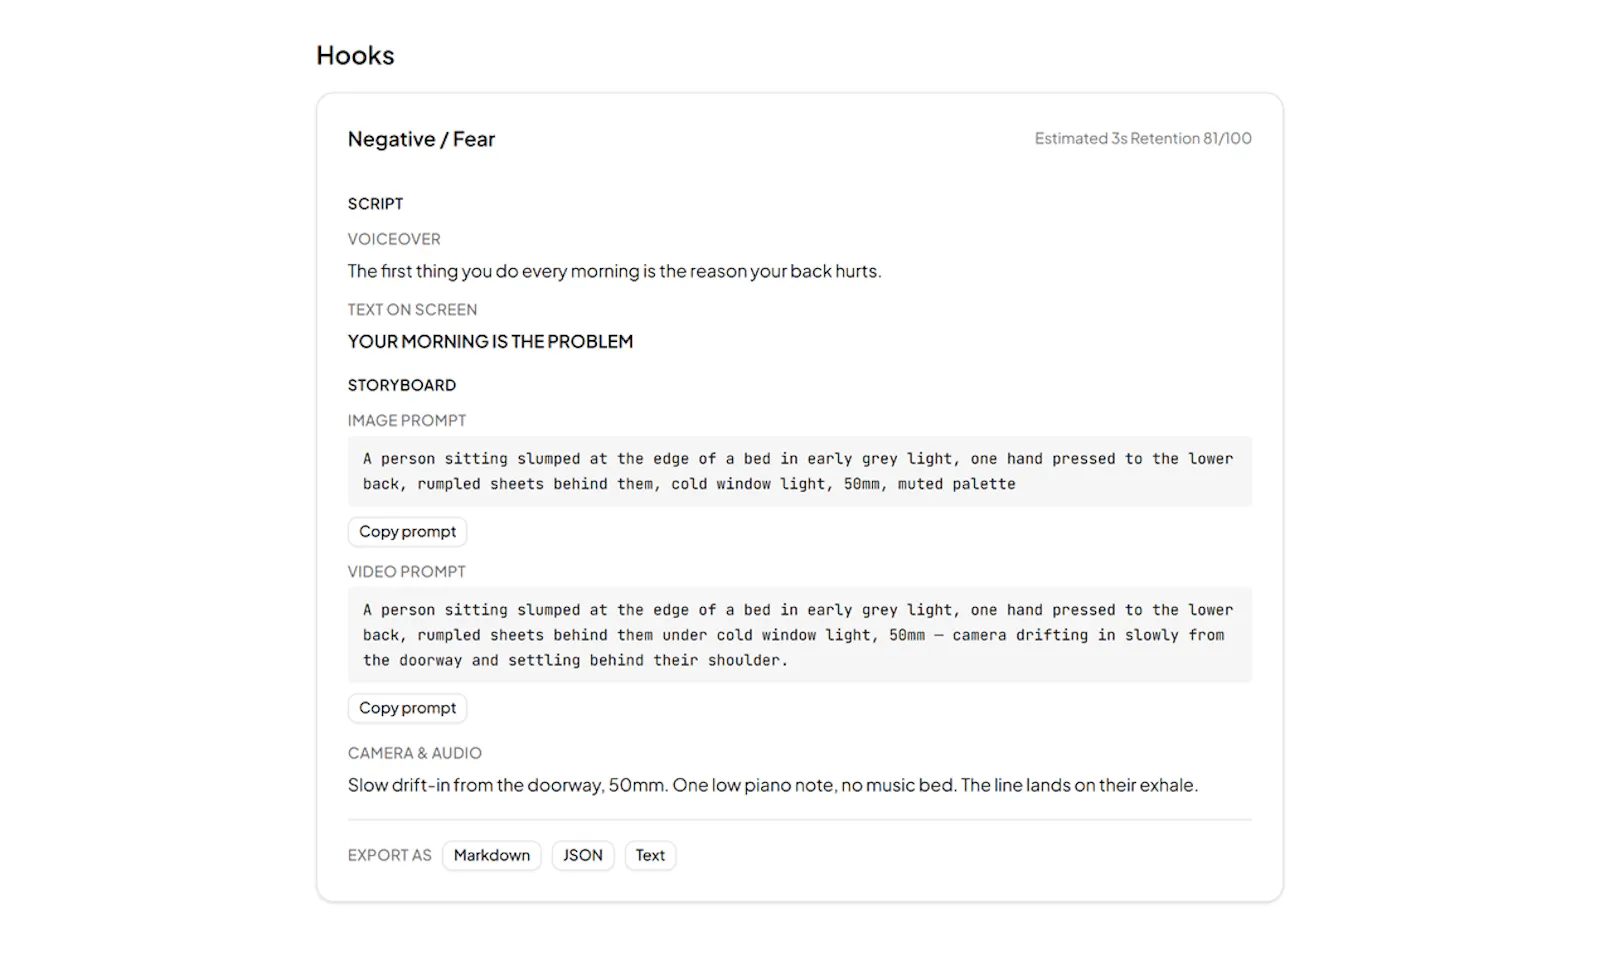Image resolution: width=1600 pixels, height=957 pixels.
Task: Click the voiceover line about back hurting
Action: tap(614, 271)
